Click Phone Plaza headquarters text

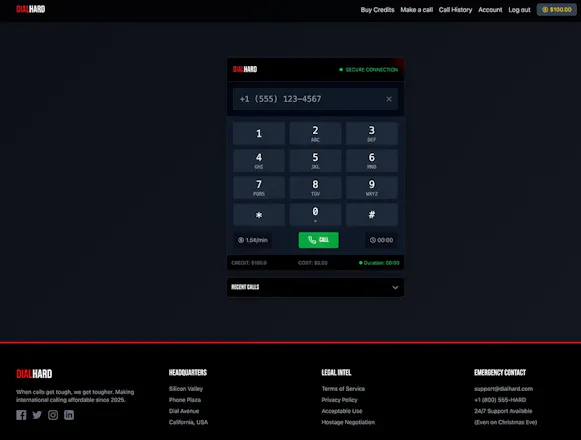(185, 400)
